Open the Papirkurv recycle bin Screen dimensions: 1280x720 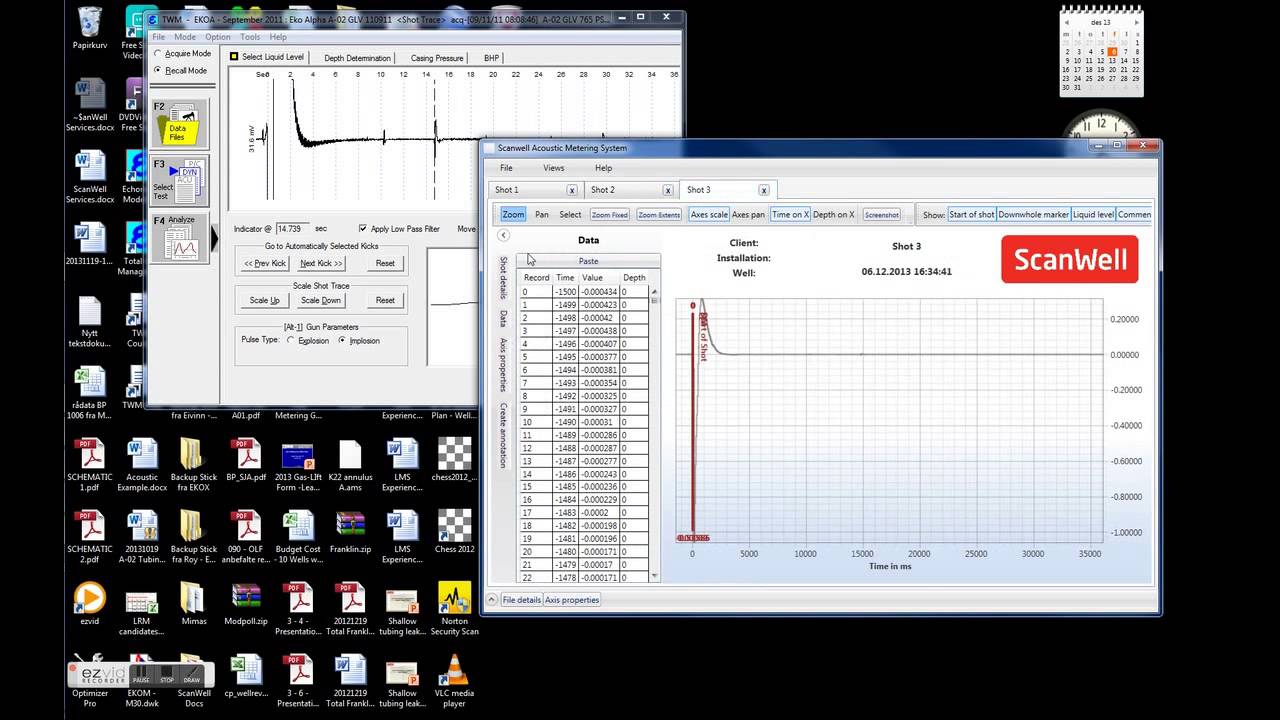(x=90, y=27)
